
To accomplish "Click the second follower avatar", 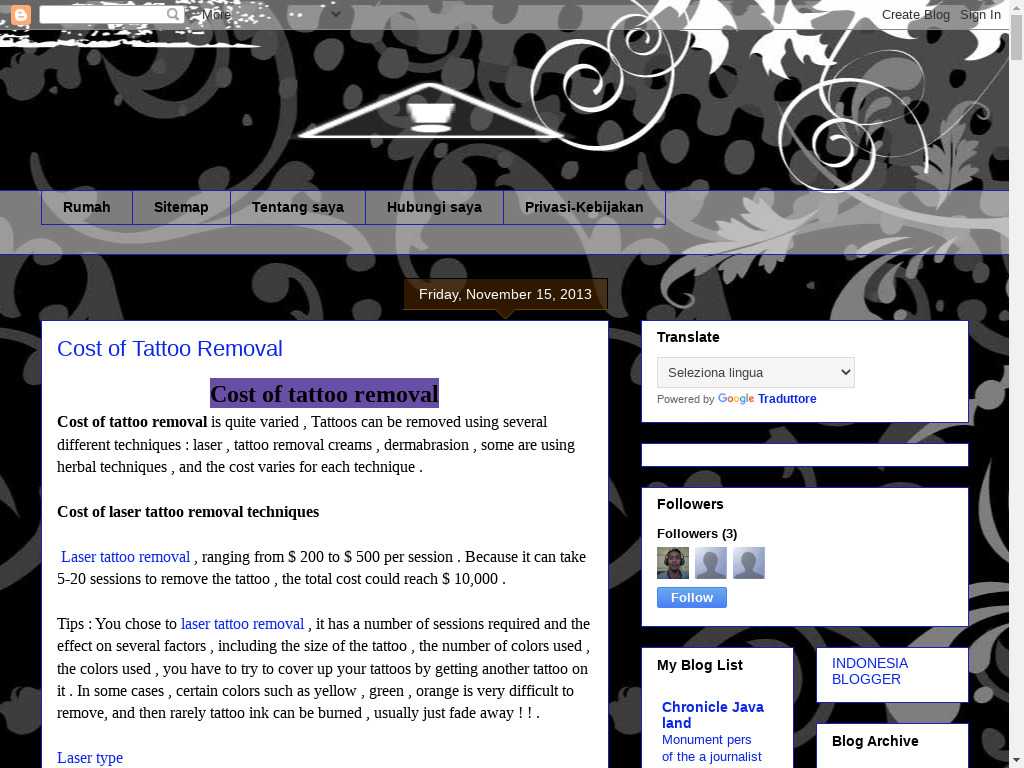I will [711, 563].
